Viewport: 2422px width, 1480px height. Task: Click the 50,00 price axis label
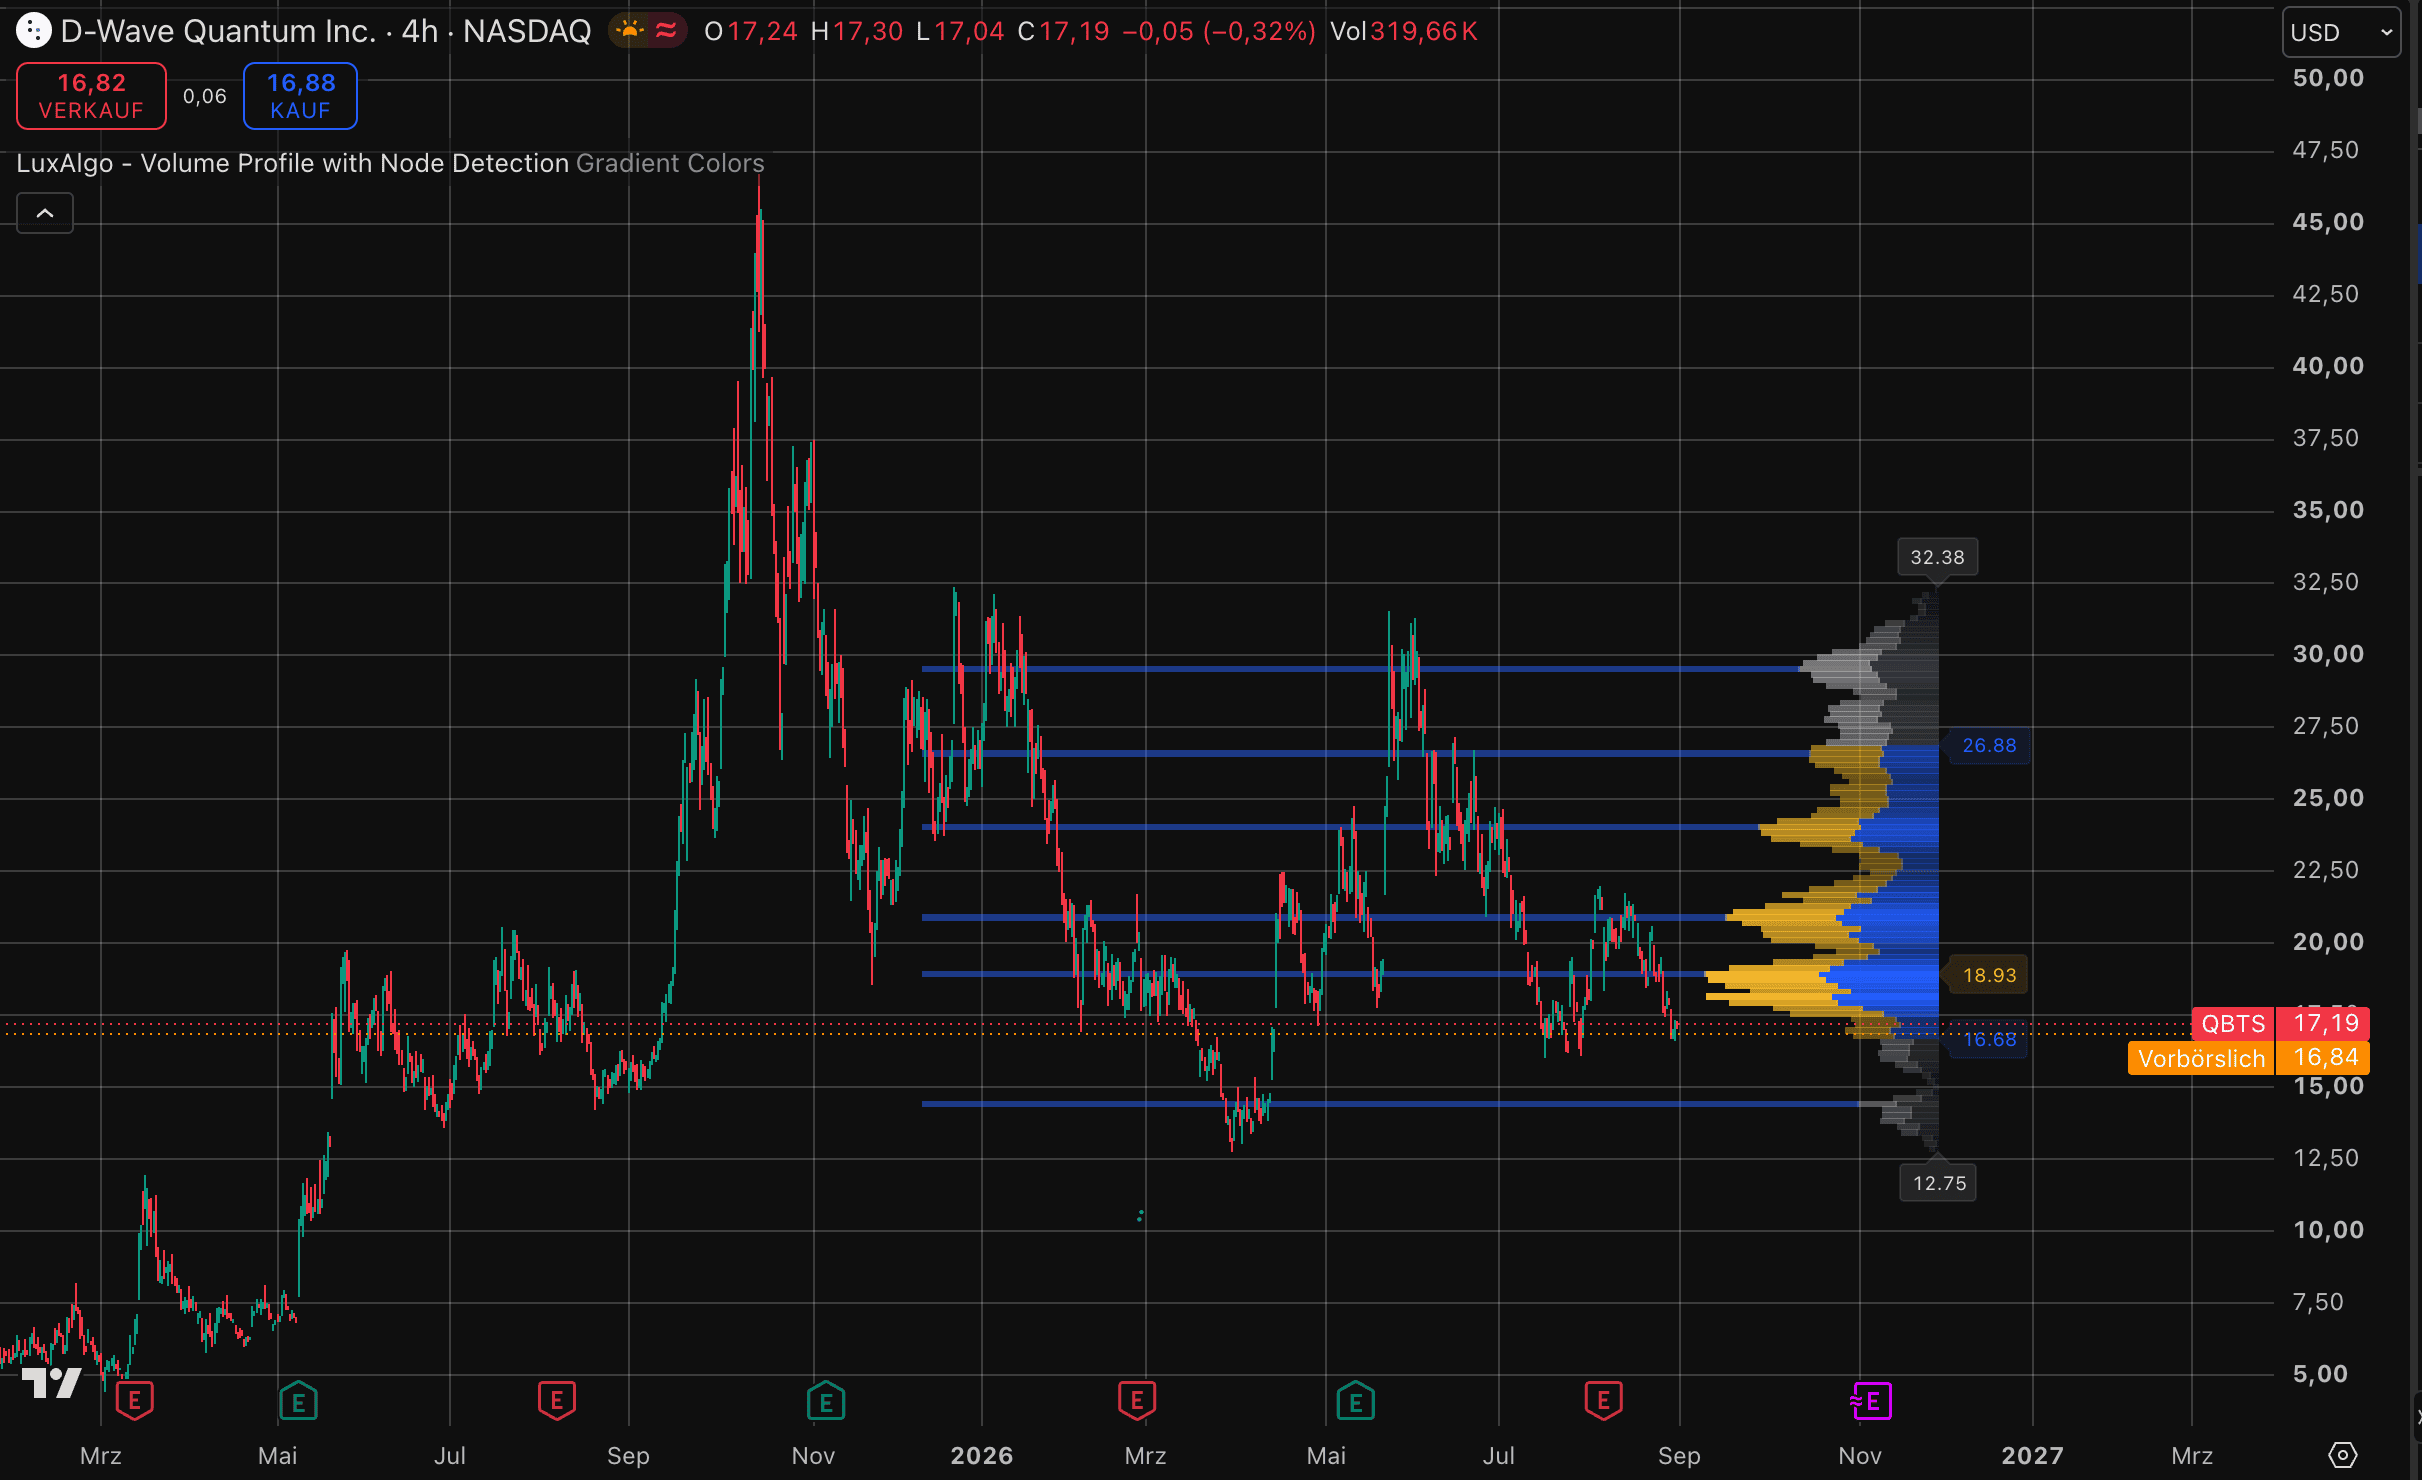(x=2329, y=78)
